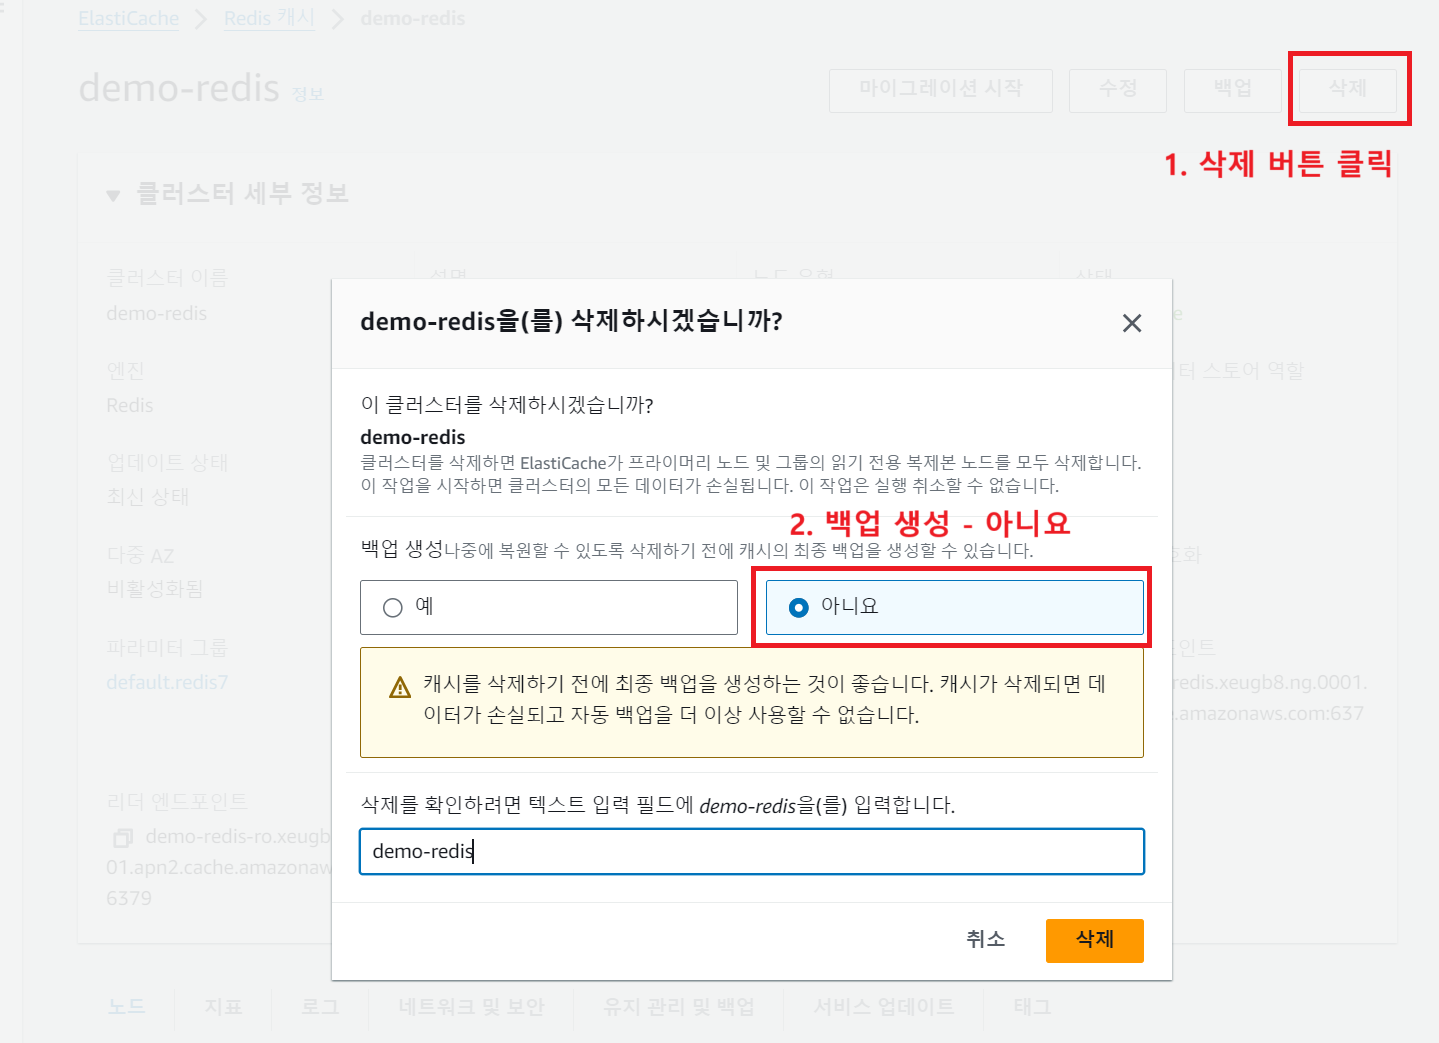1439x1043 pixels.
Task: Open the 정보 link next to demo-redis
Action: click(308, 94)
